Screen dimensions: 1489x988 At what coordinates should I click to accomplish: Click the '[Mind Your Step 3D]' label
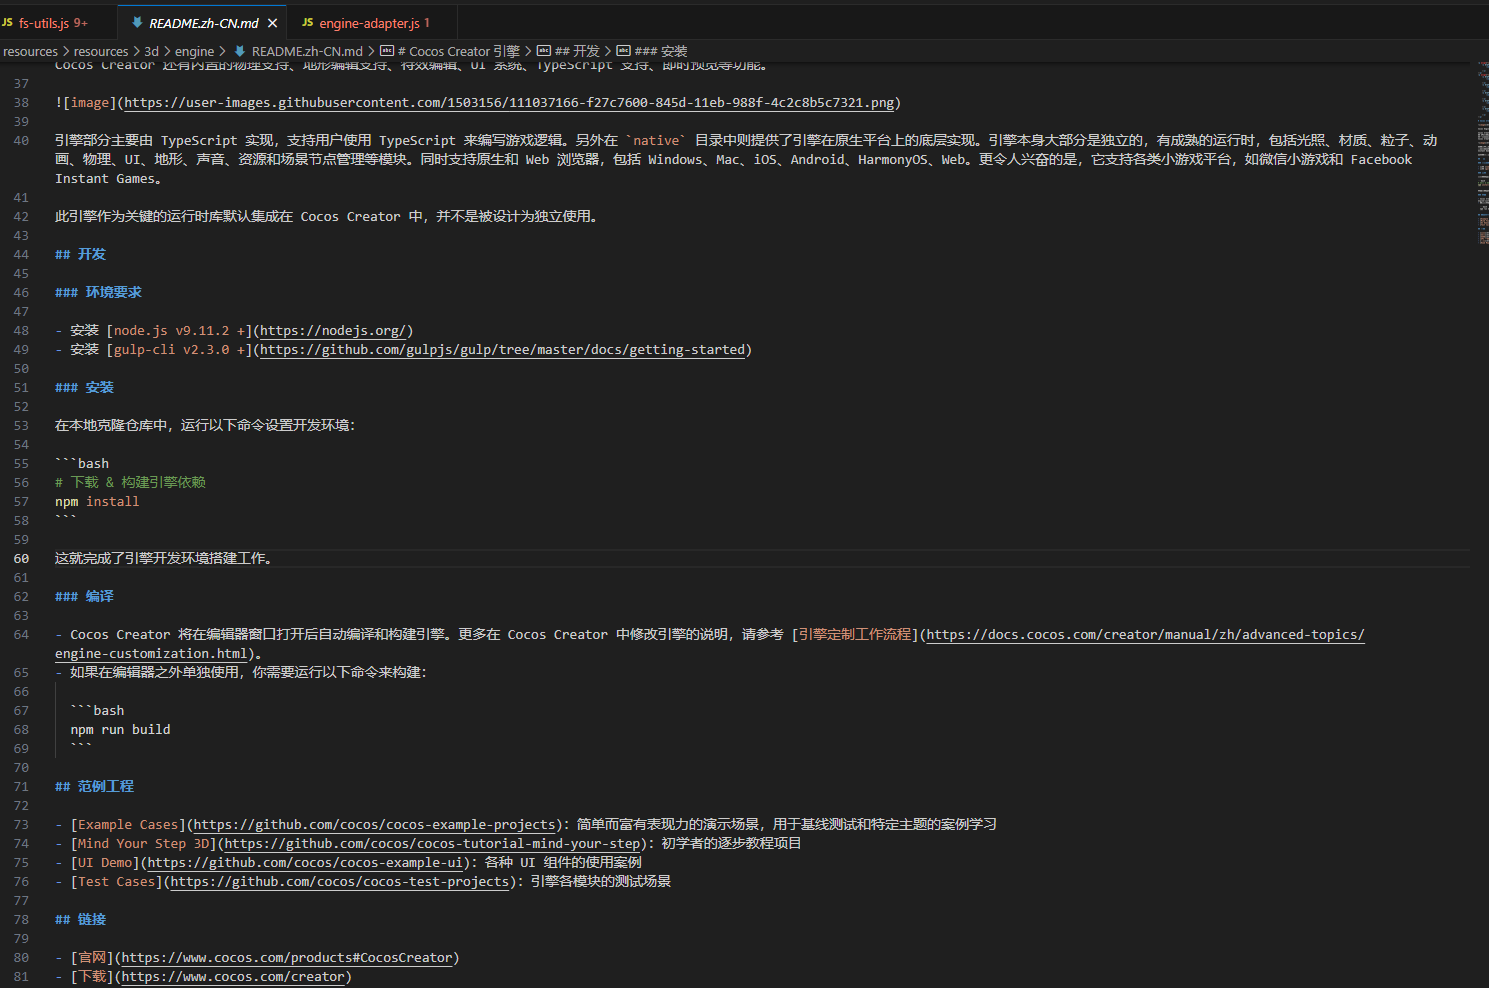[x=144, y=844]
